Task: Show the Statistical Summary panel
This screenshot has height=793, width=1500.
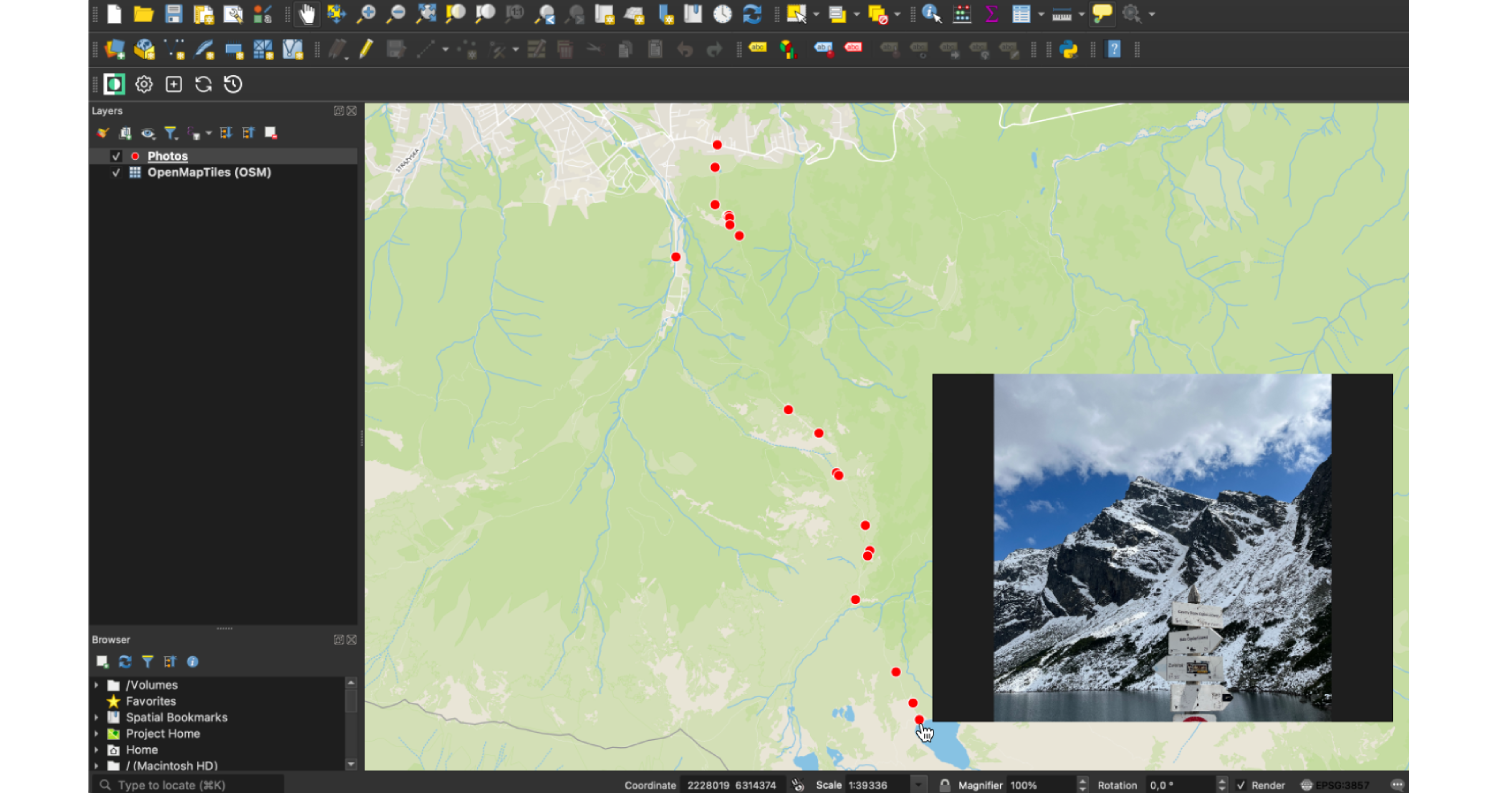Action: pyautogui.click(x=992, y=13)
